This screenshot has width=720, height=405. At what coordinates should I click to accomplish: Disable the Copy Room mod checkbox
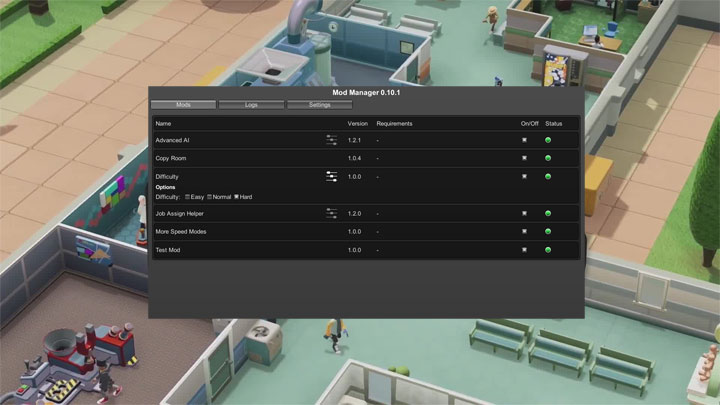pyautogui.click(x=524, y=158)
